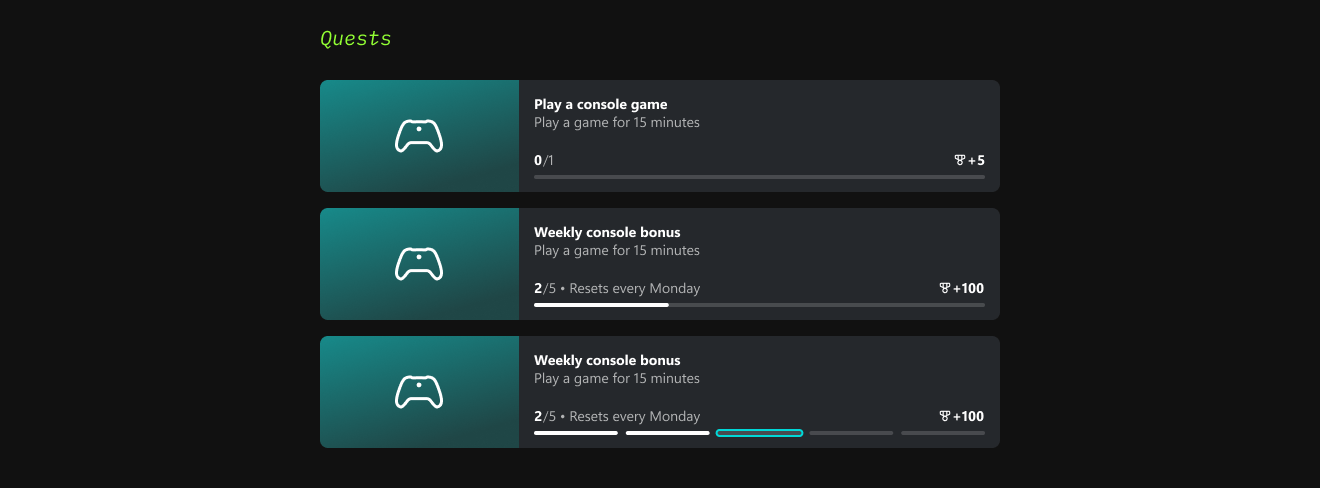
Task: Click the empty progress bar under 0/1
Action: pos(759,177)
